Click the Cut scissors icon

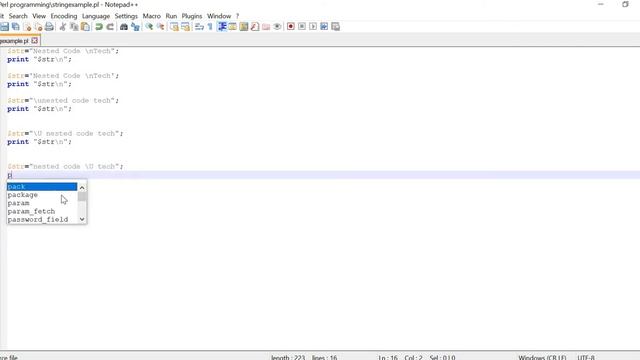click(x=63, y=27)
